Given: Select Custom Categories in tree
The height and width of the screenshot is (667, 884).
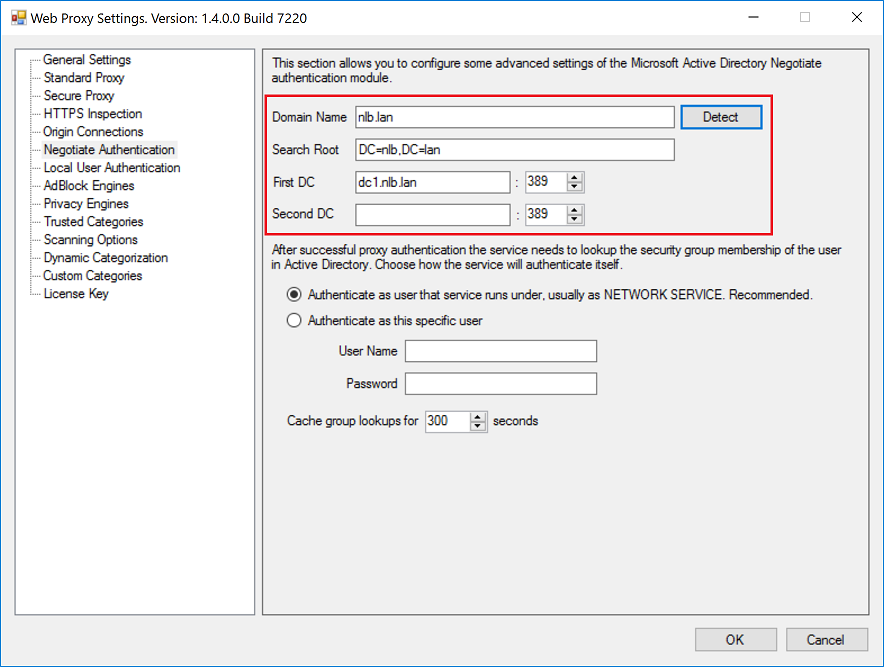Looking at the screenshot, I should pyautogui.click(x=93, y=276).
